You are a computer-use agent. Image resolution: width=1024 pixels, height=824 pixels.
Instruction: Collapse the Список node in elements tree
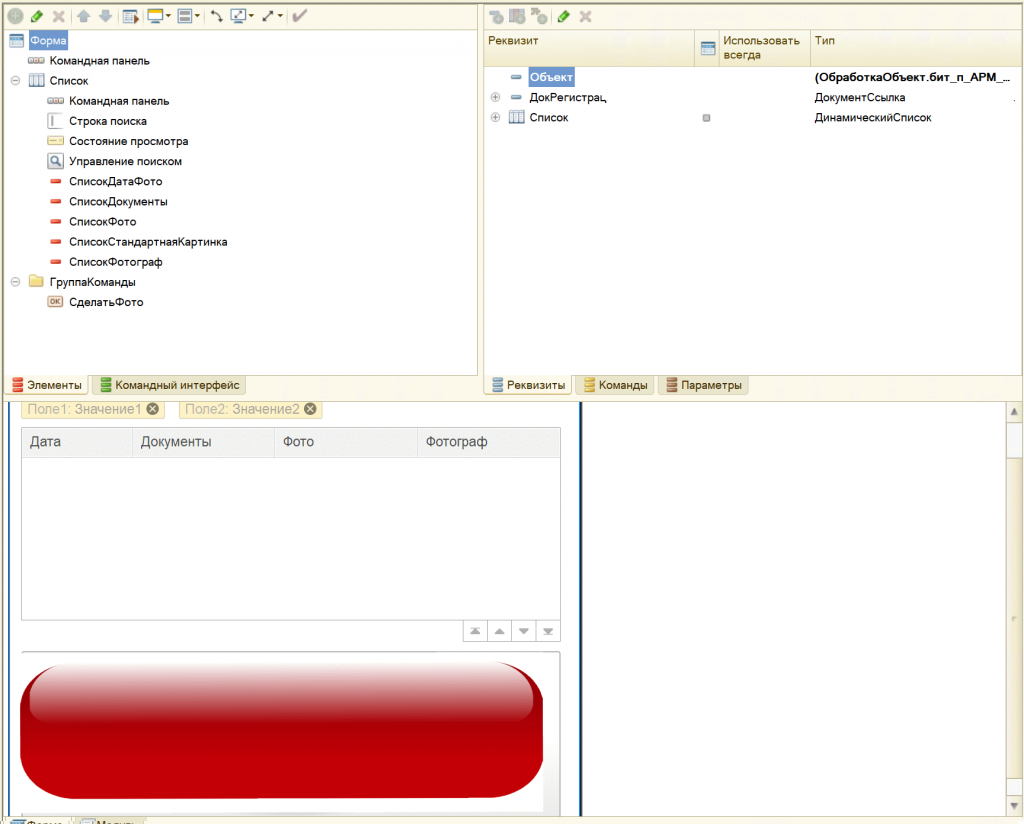pos(16,81)
